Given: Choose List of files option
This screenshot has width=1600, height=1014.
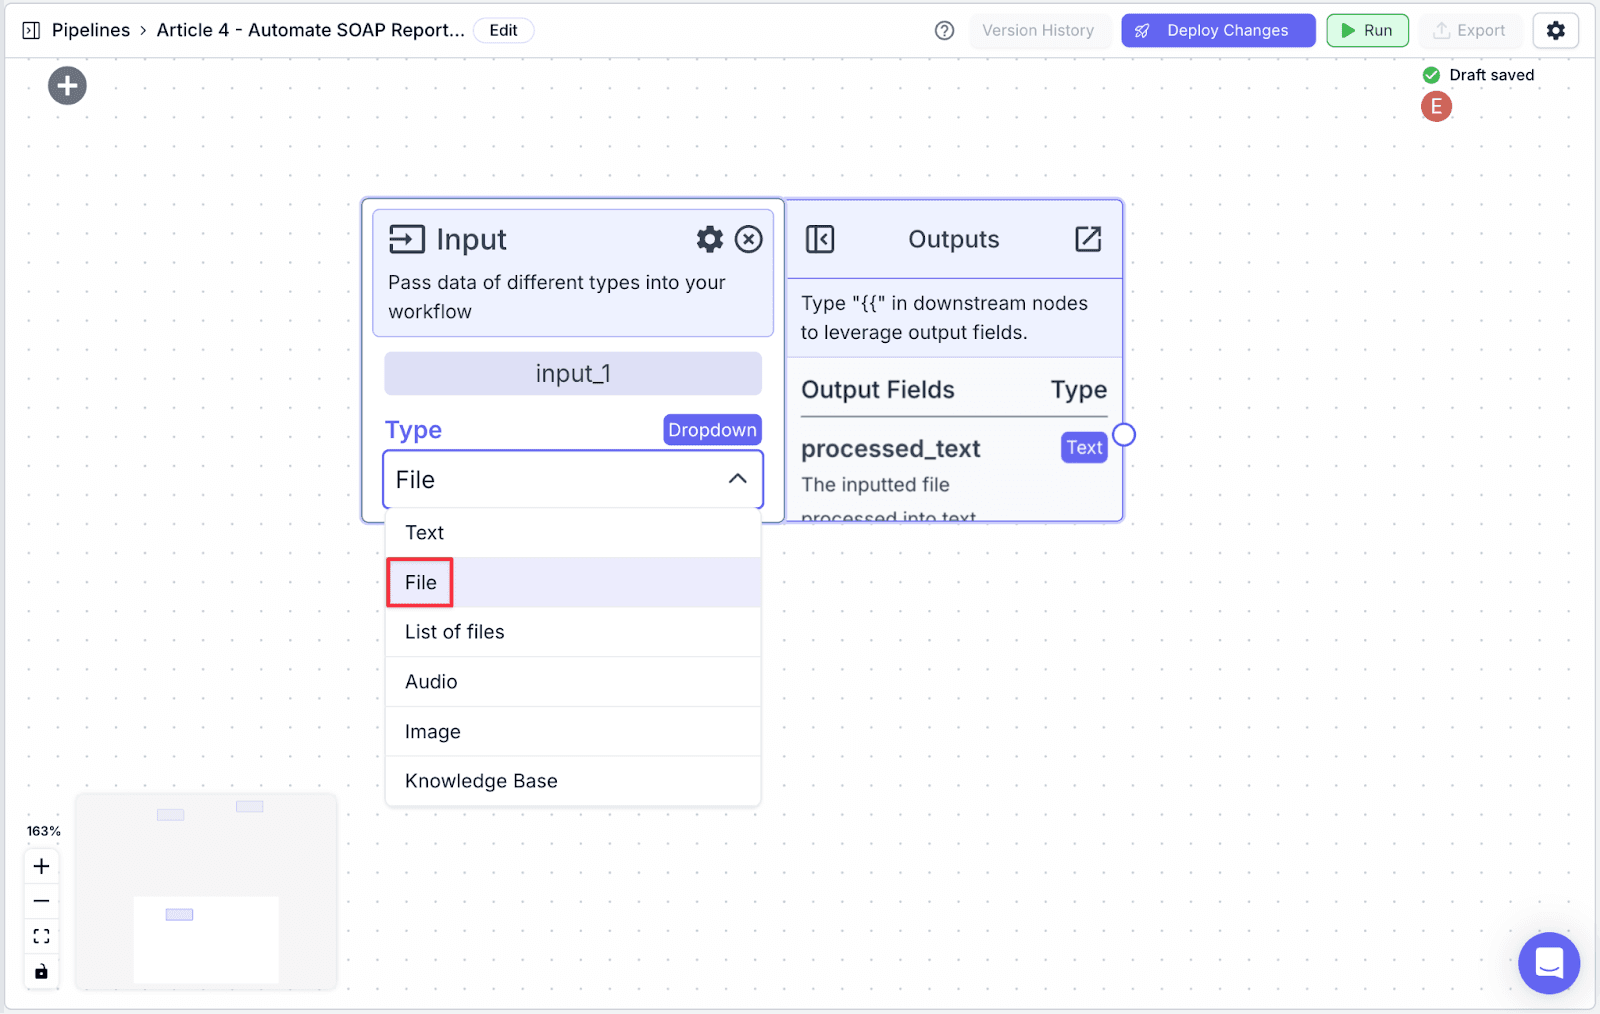Looking at the screenshot, I should point(573,632).
